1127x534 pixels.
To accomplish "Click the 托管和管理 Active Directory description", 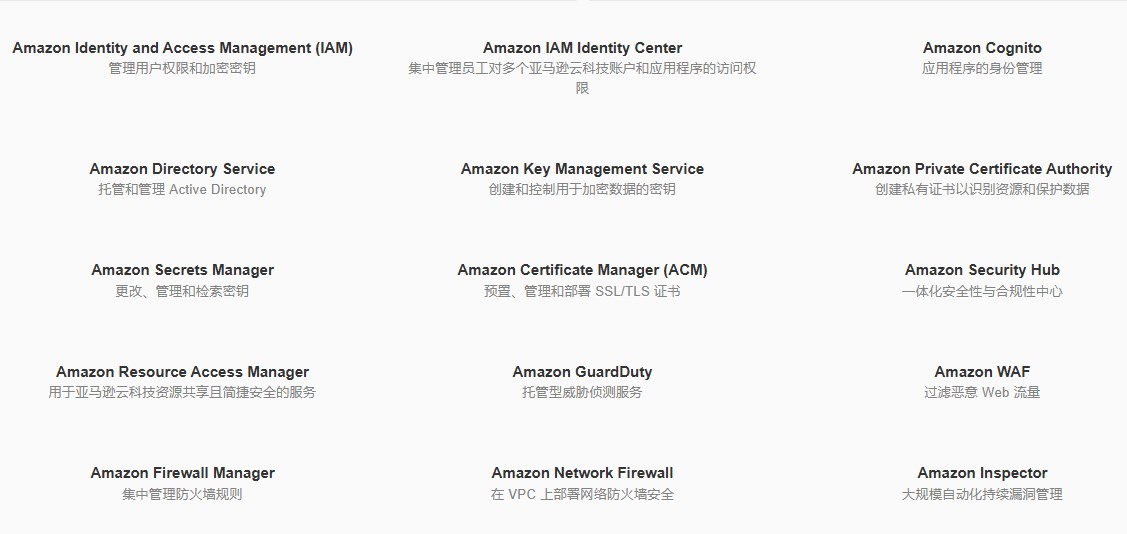I will 182,190.
